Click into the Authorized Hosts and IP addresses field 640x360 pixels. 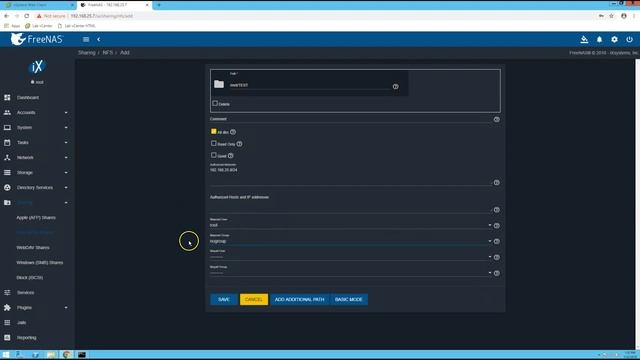click(x=351, y=206)
